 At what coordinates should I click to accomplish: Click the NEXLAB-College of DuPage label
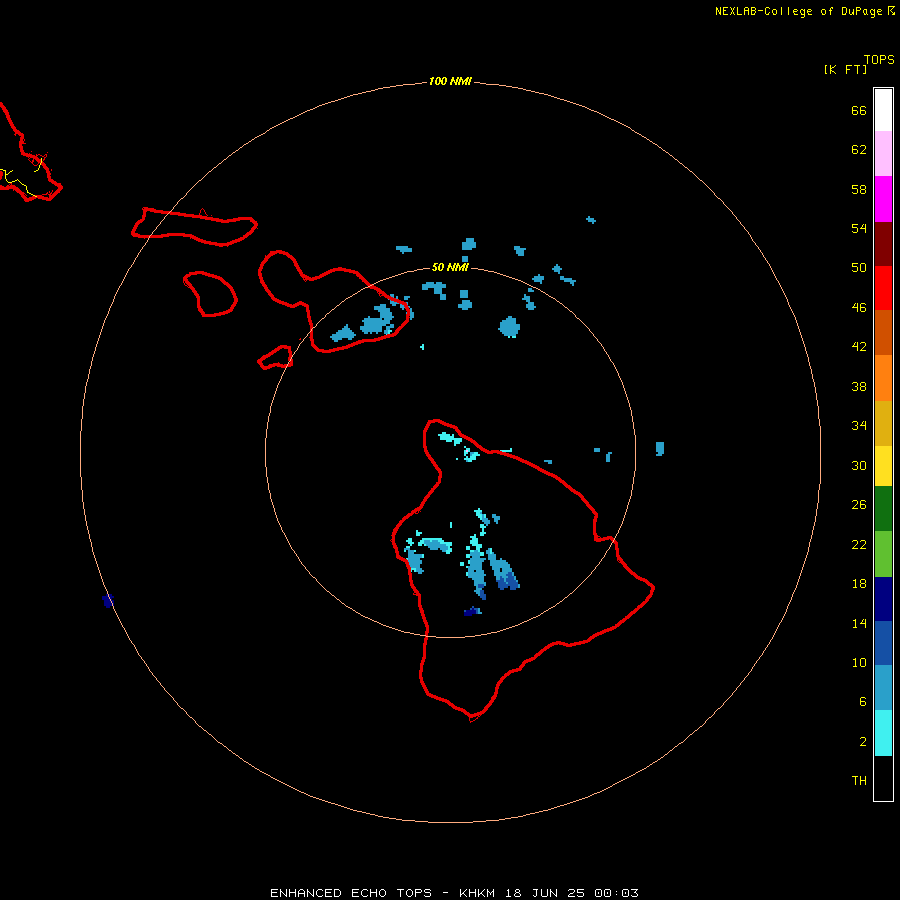(798, 11)
